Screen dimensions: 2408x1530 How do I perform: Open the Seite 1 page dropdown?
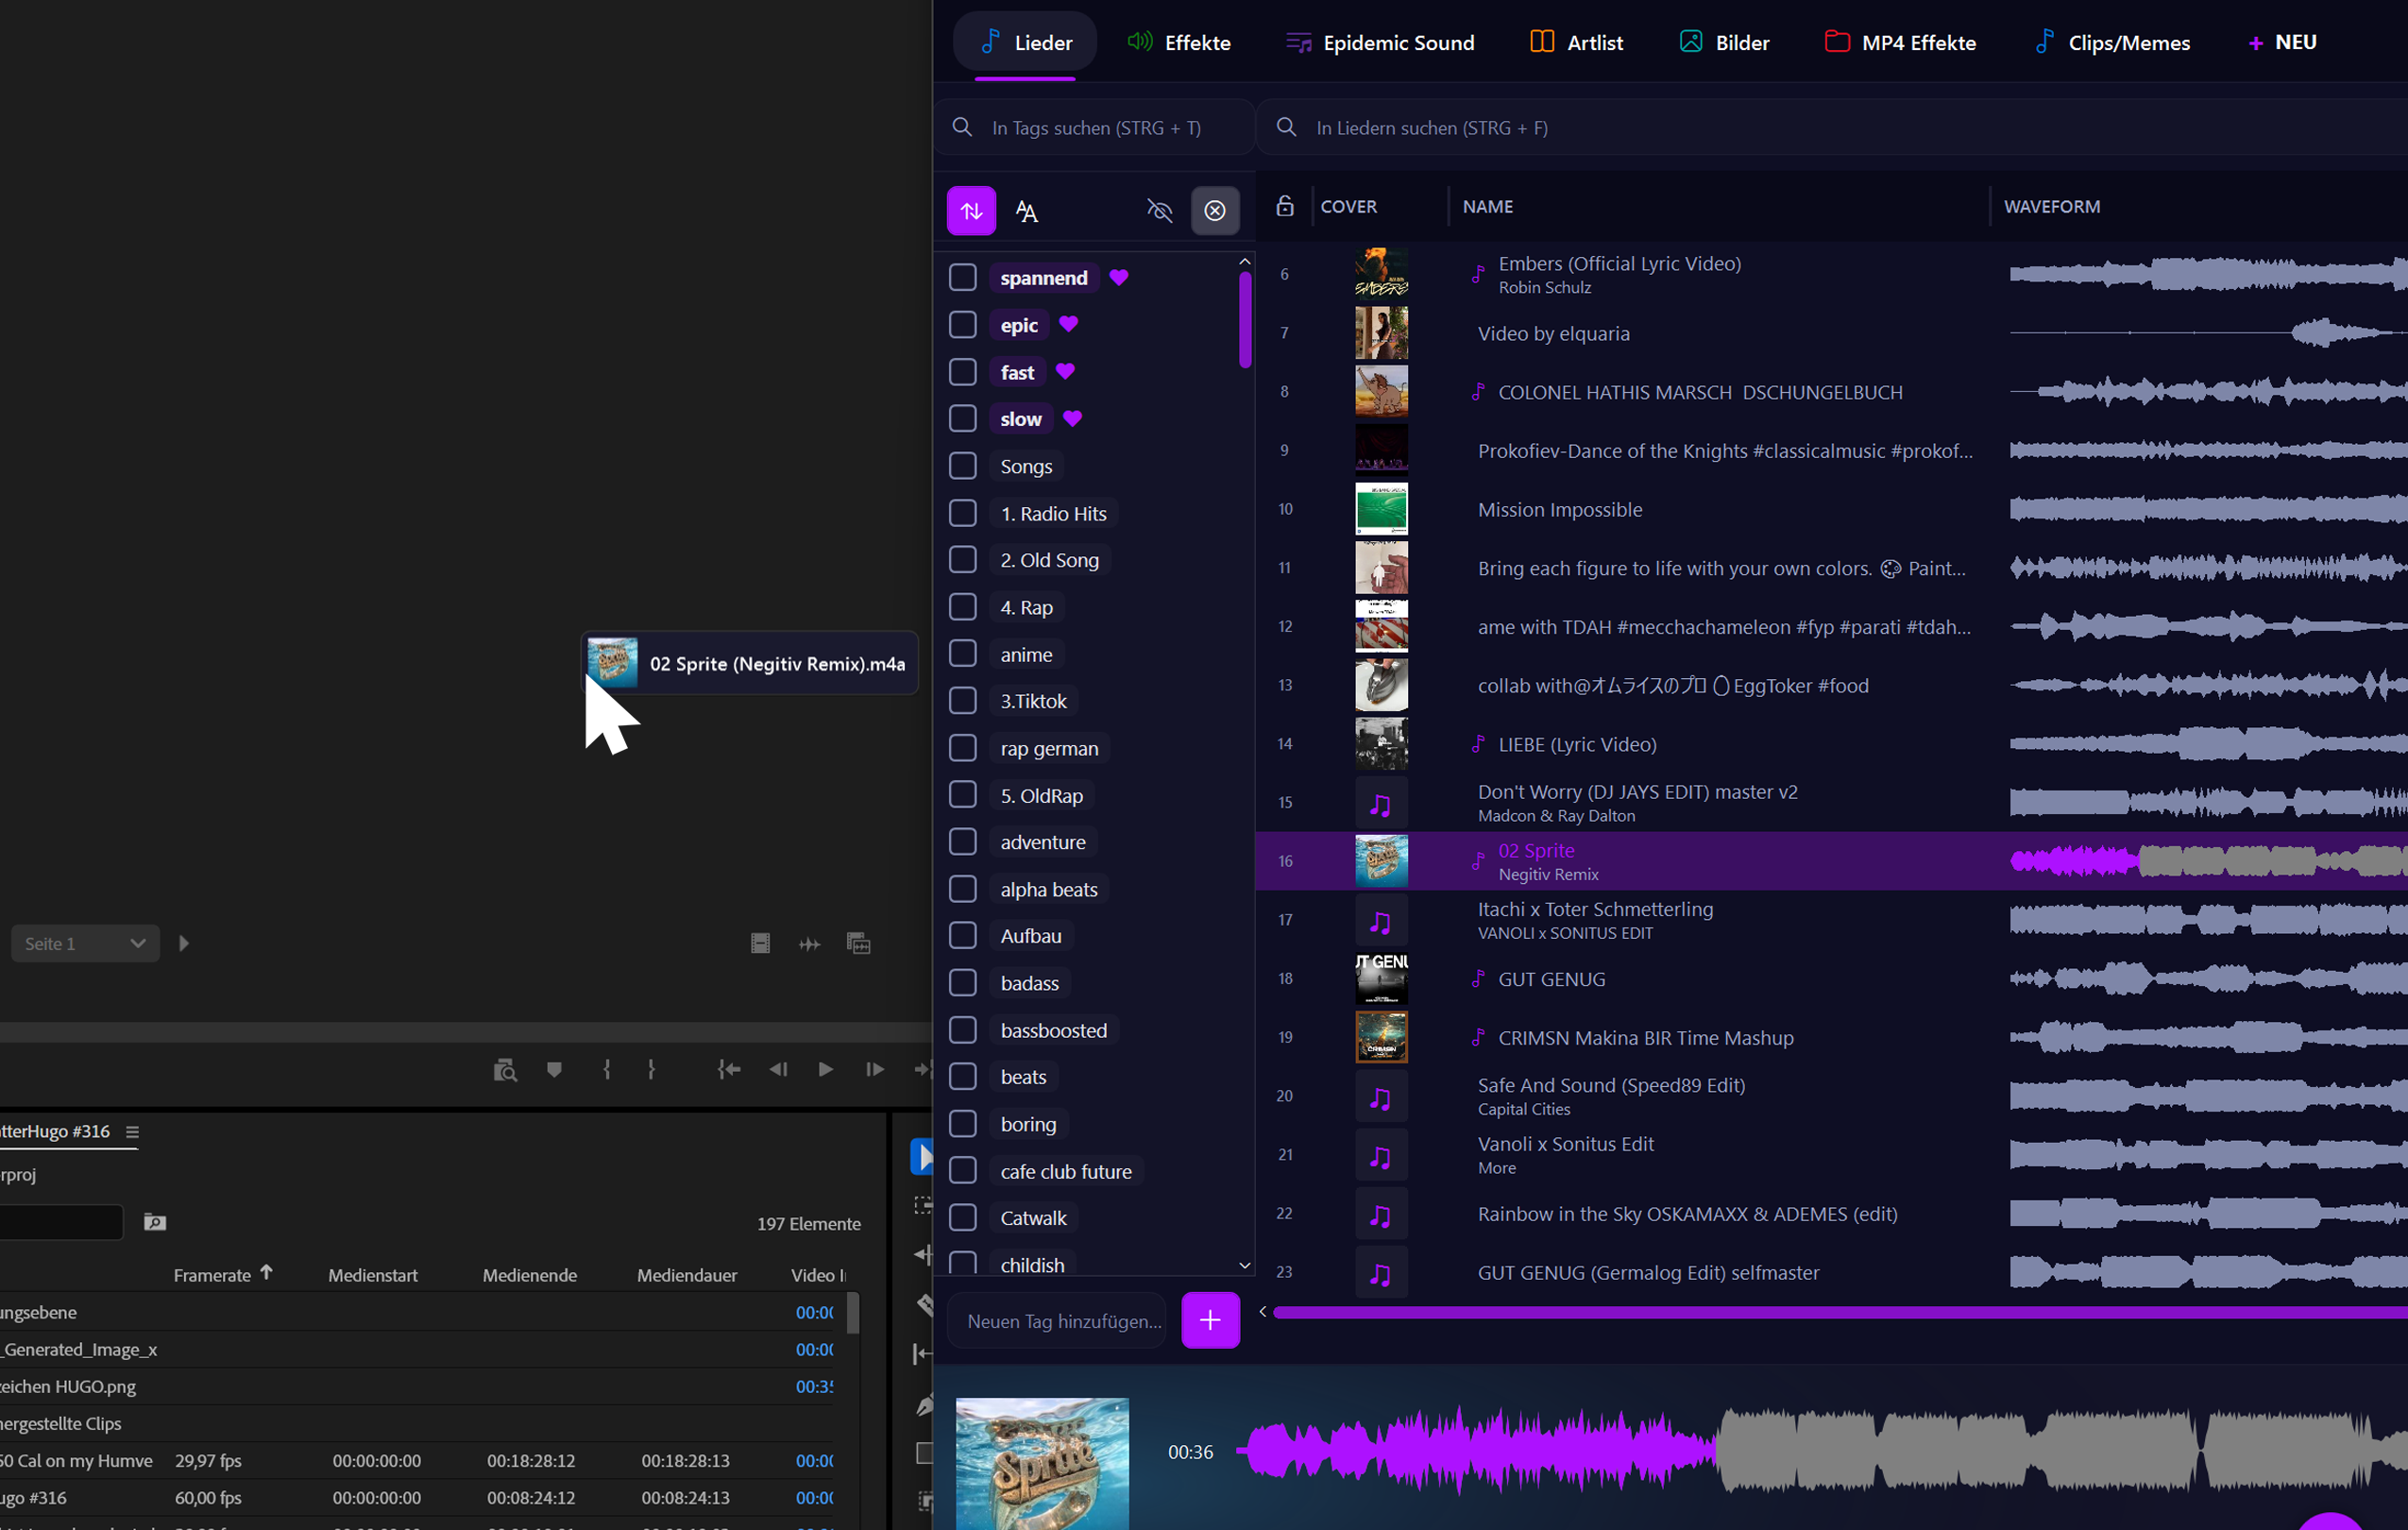tap(85, 943)
